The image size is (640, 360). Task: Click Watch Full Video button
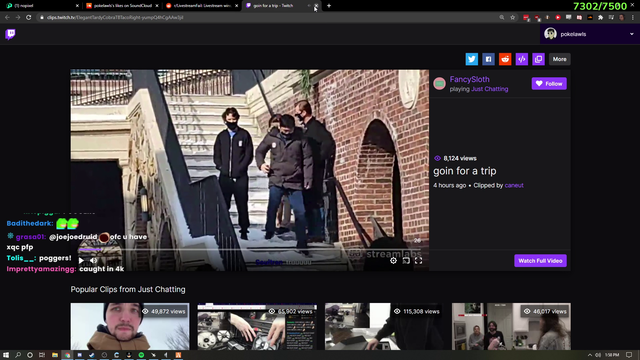pyautogui.click(x=540, y=260)
